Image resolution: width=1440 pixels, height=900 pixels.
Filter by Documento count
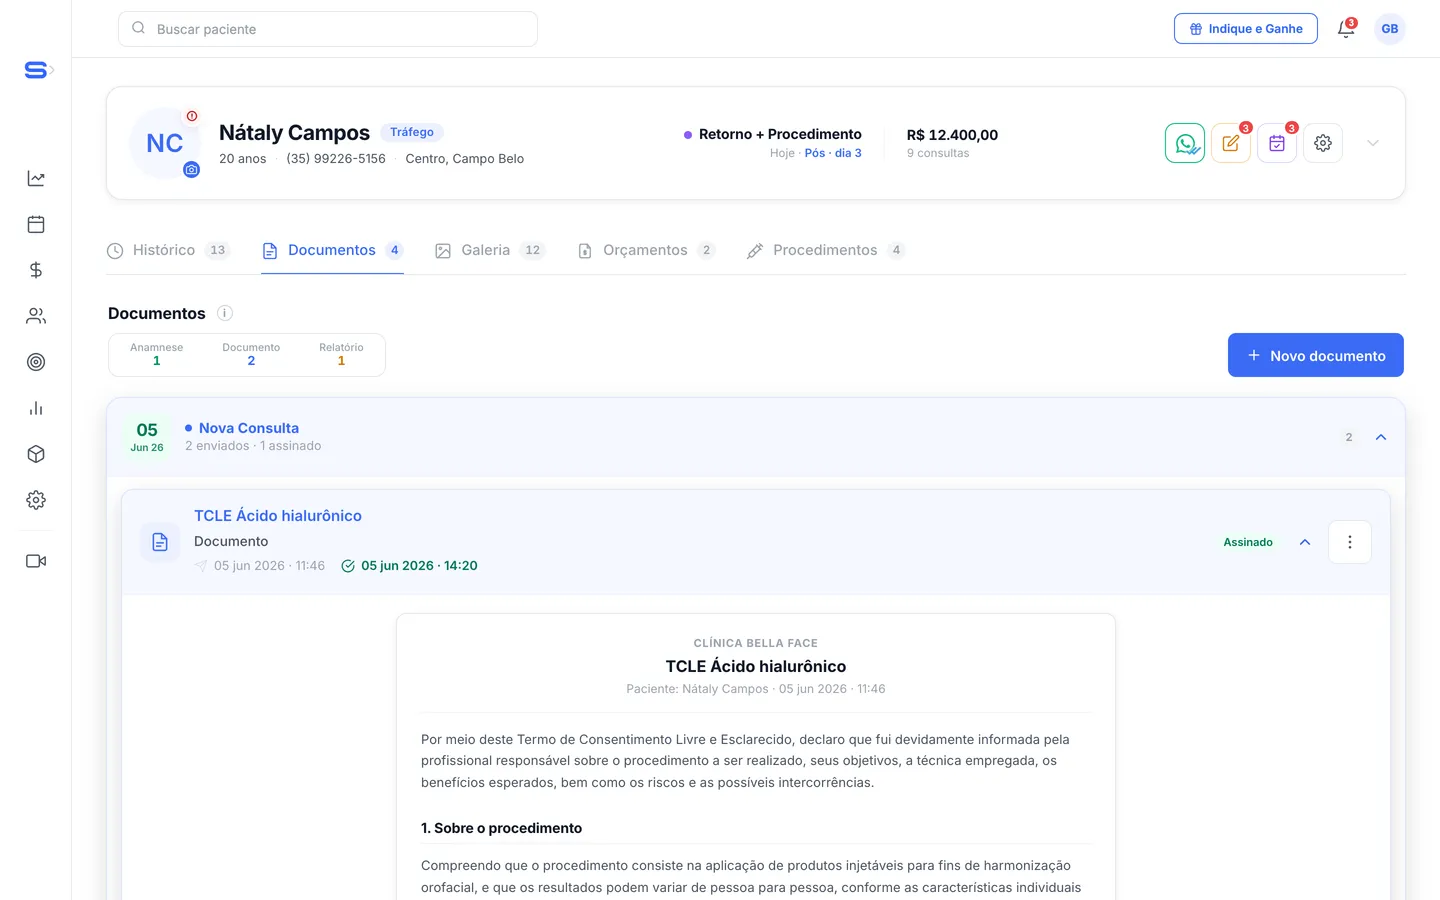tap(251, 354)
